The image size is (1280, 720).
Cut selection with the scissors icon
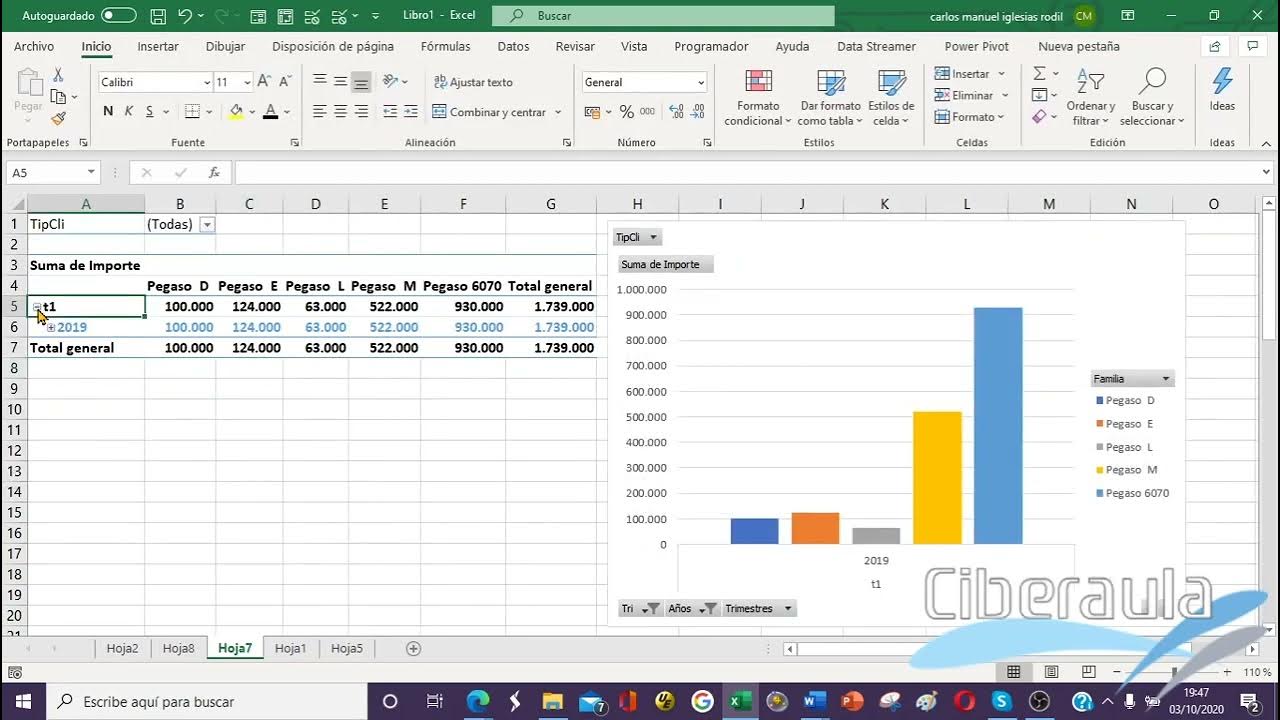tap(58, 75)
